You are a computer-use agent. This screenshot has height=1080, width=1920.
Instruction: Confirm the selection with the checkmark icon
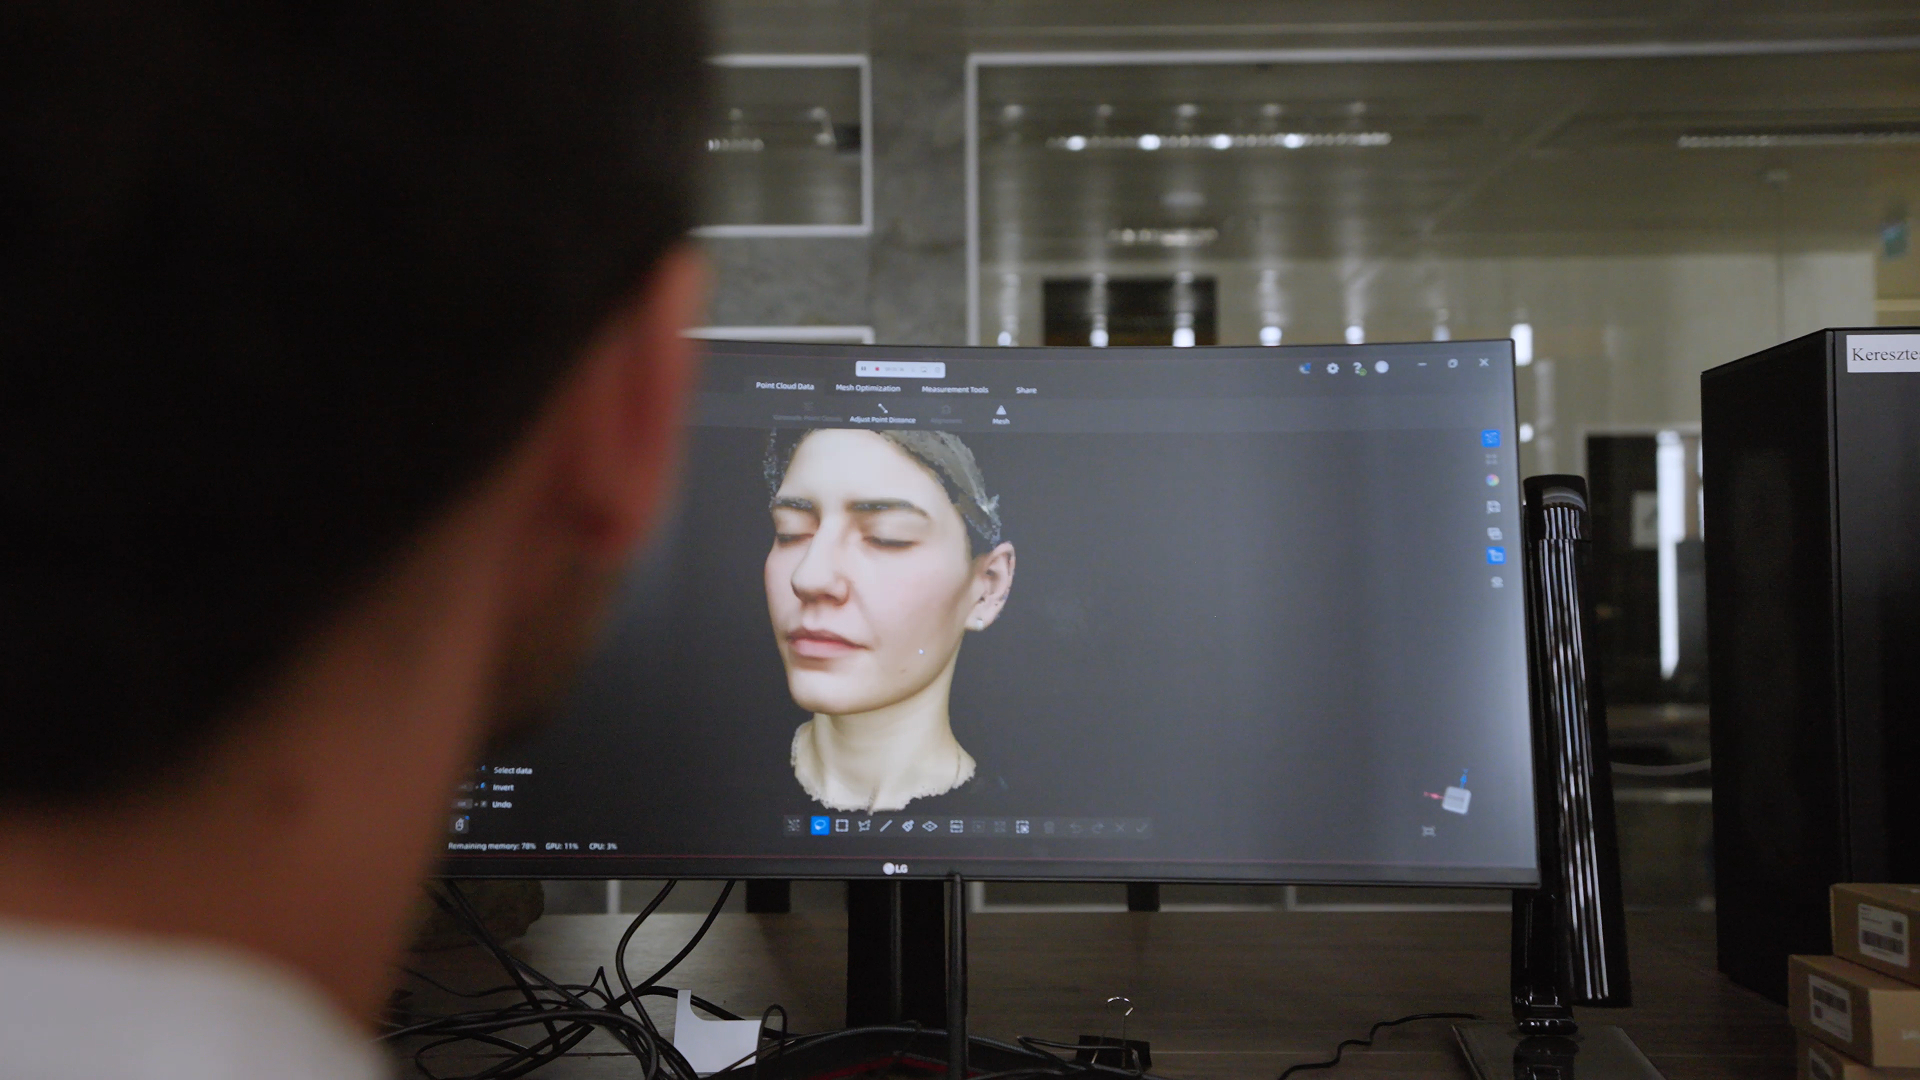click(x=1139, y=827)
